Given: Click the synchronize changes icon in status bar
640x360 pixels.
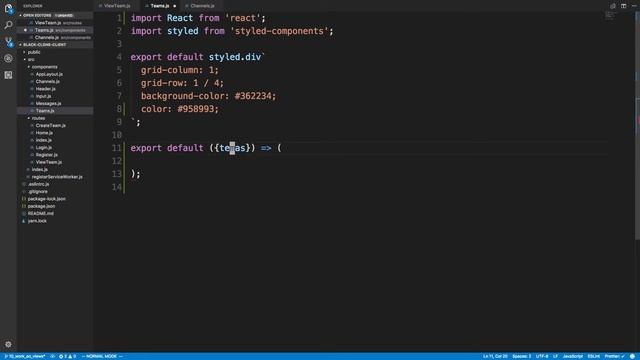Looking at the screenshot, I should click(53, 356).
